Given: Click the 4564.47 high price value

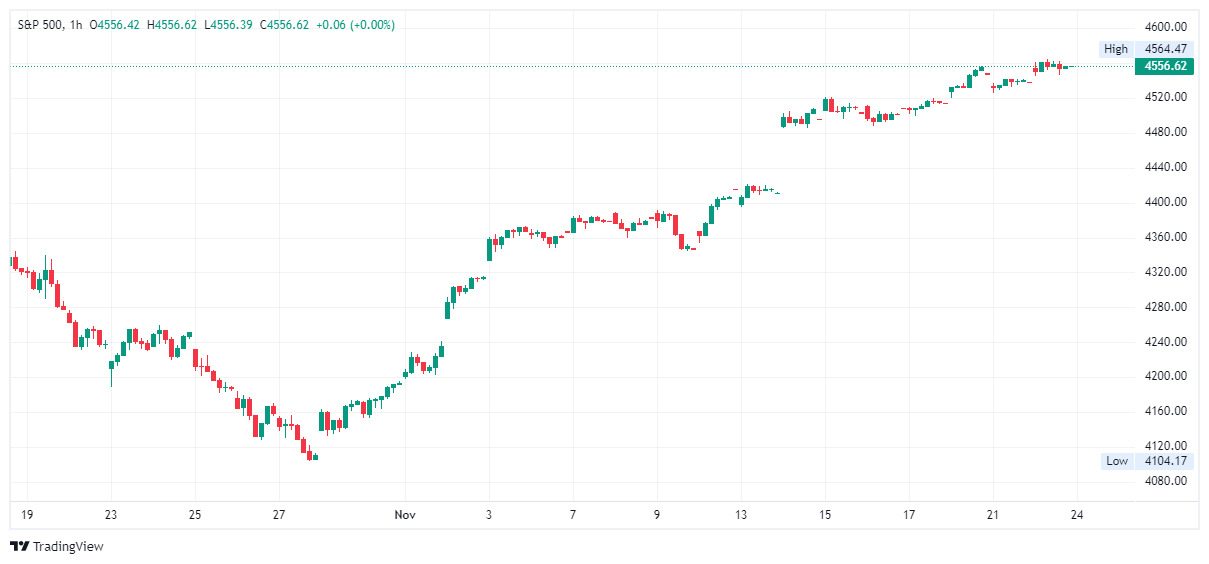Looking at the screenshot, I should point(1165,49).
